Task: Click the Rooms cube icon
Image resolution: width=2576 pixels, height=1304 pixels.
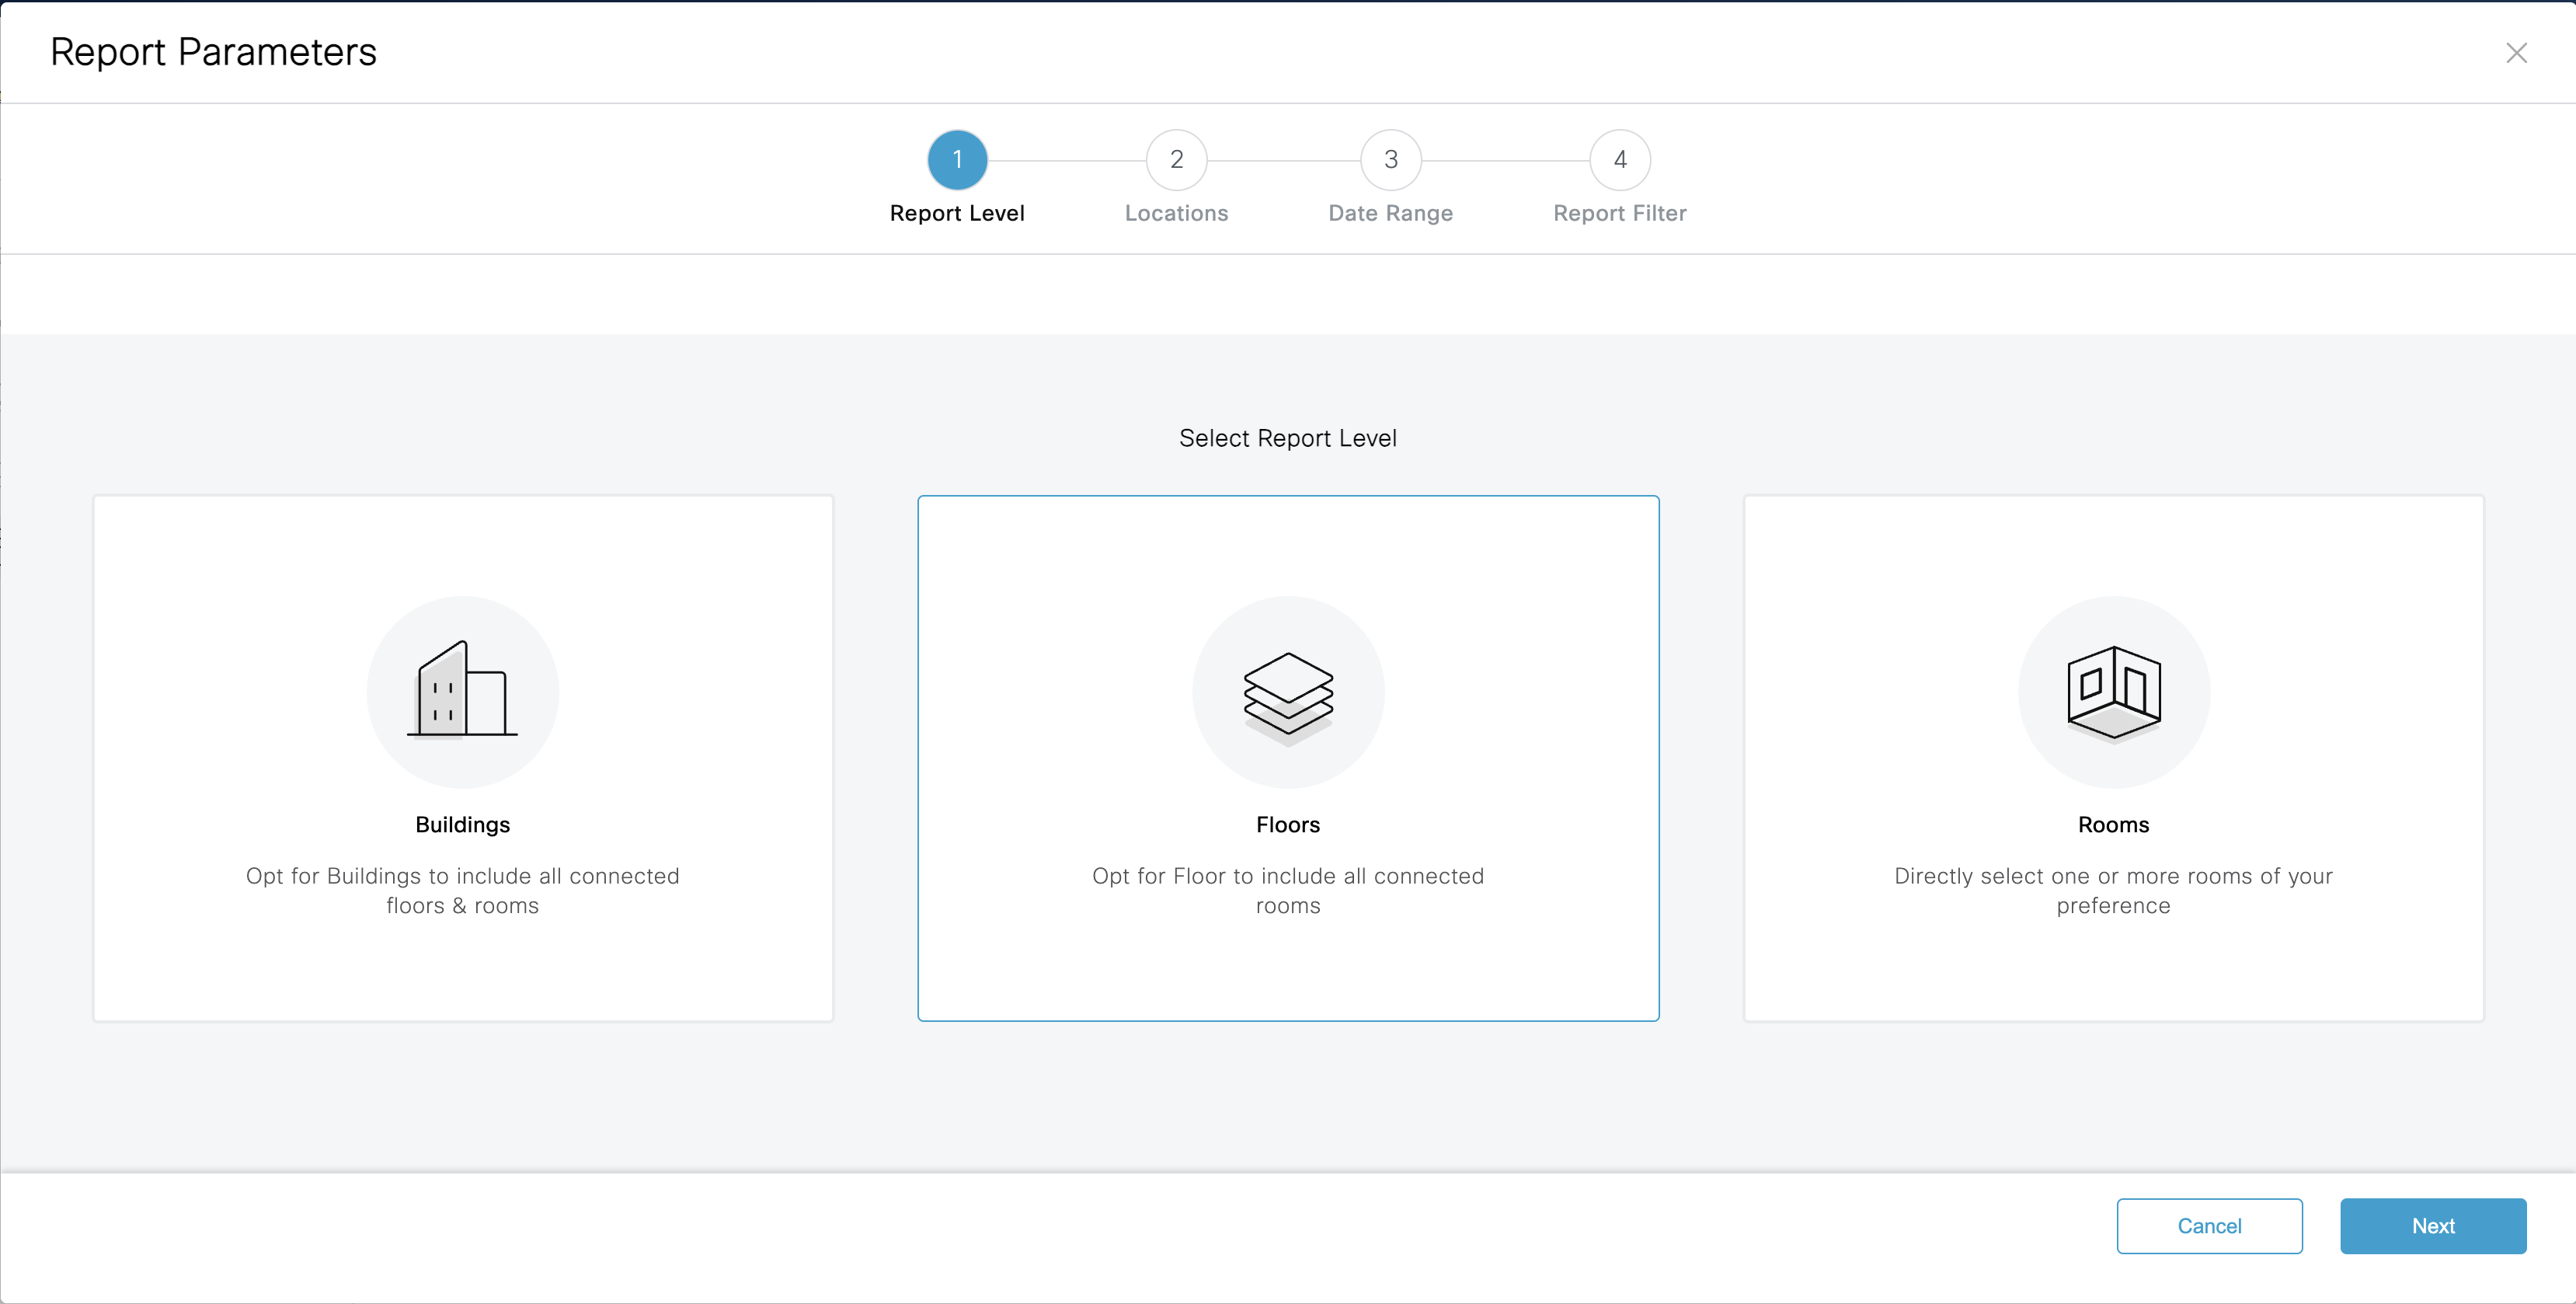Action: [2113, 693]
